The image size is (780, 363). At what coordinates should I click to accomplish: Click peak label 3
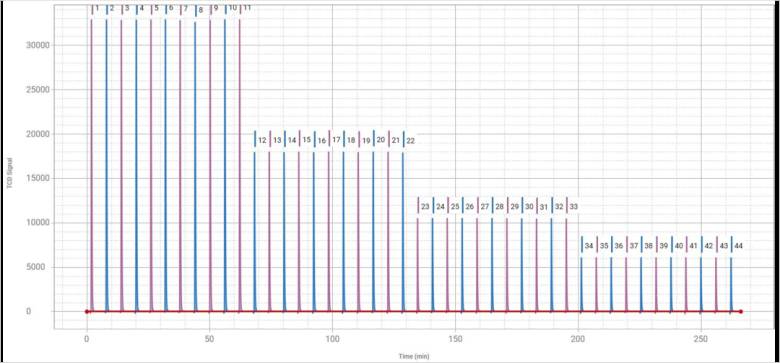pos(127,8)
